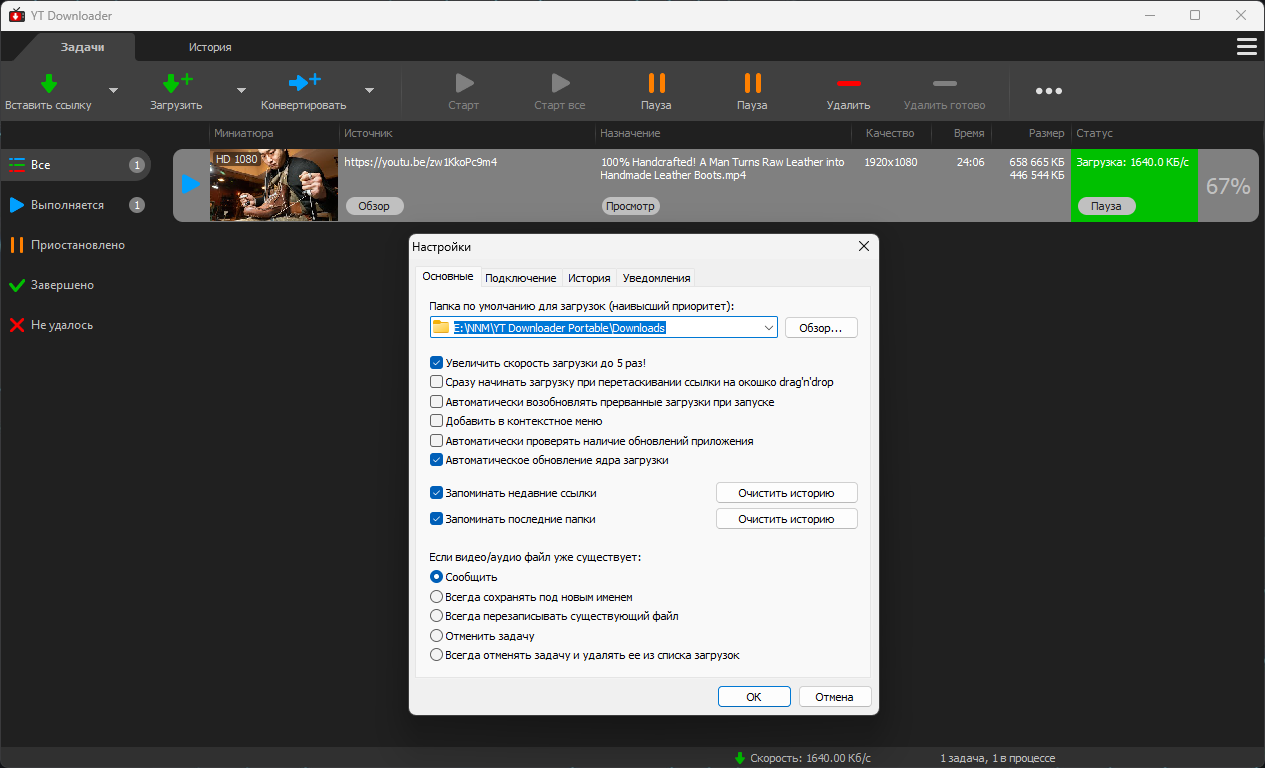The width and height of the screenshot is (1265, 768).
Task: Open the hamburger main menu
Action: tap(1246, 47)
